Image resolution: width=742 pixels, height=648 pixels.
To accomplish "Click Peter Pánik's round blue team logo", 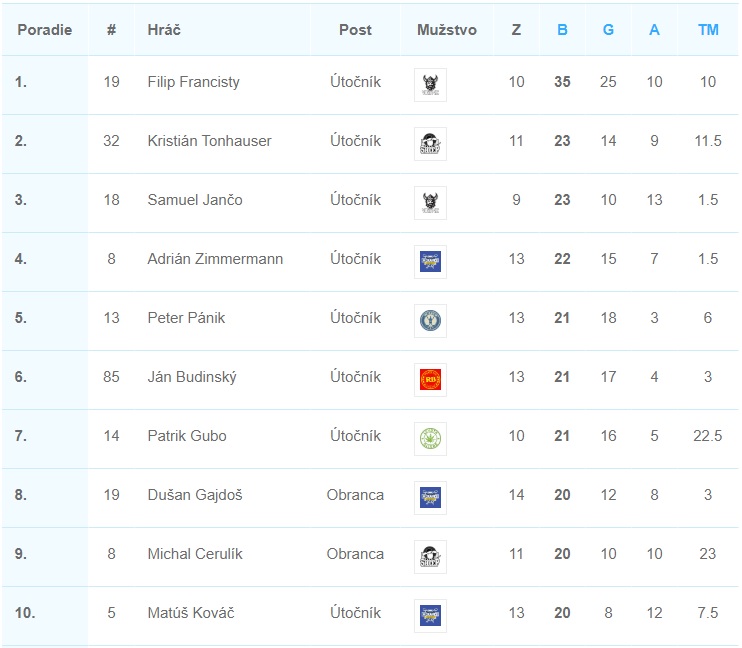I will (x=430, y=321).
